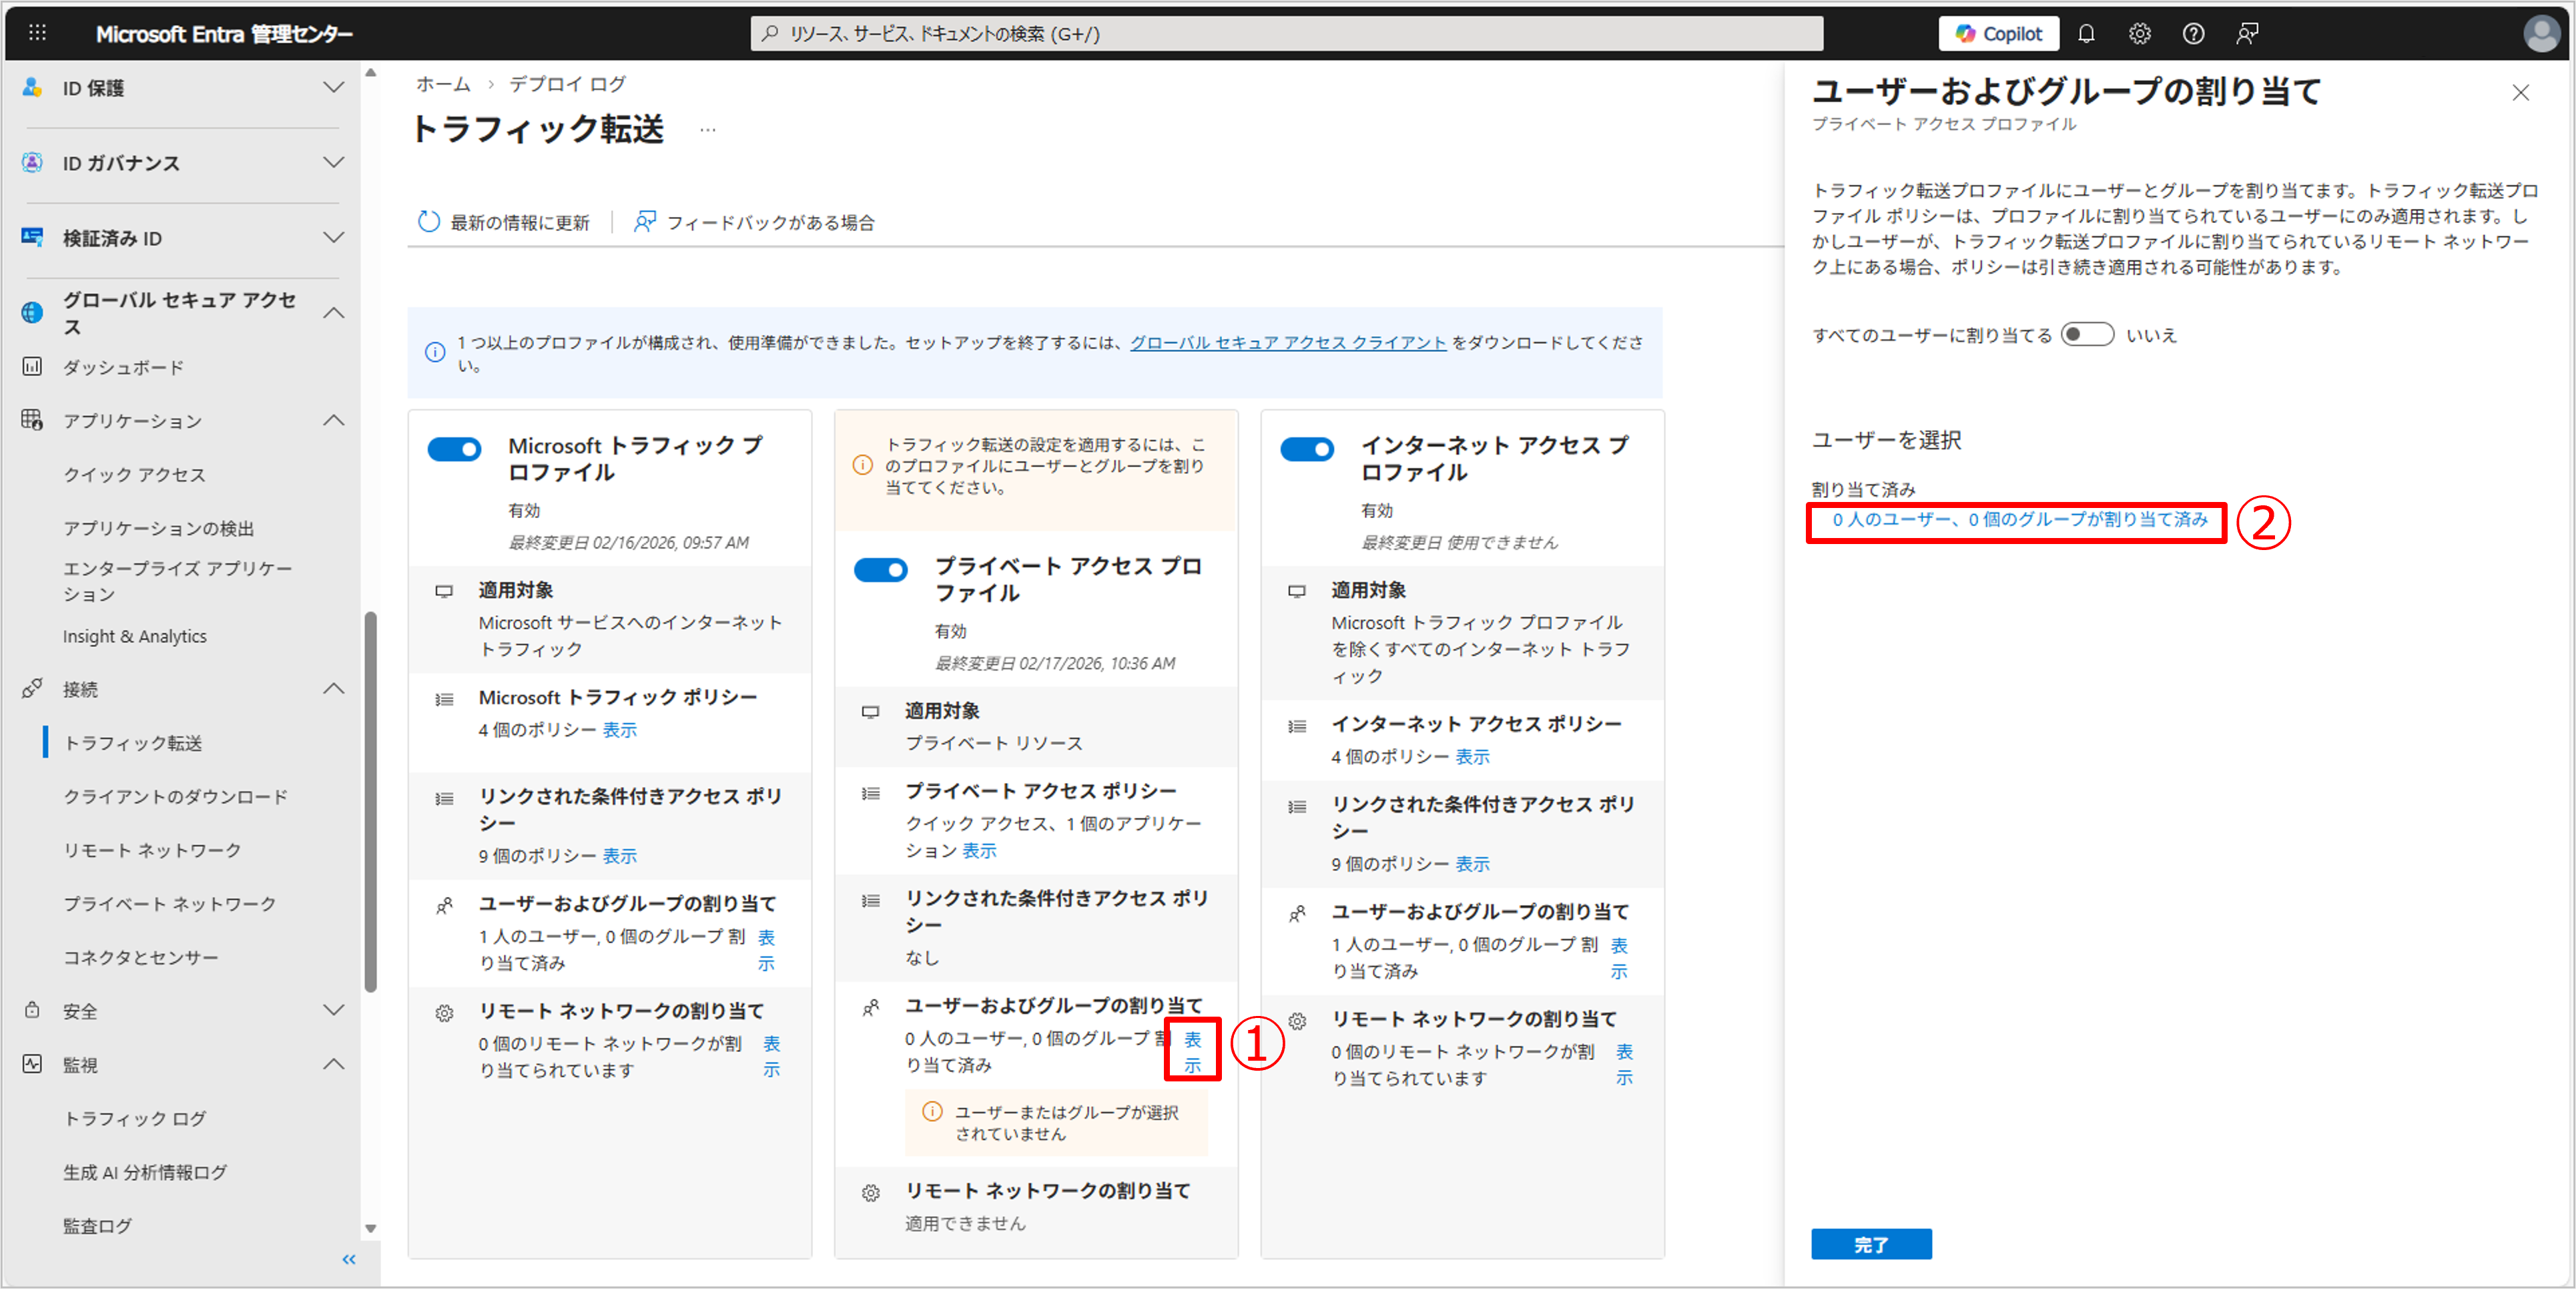Open the settings gear in header
Viewport: 2576px width, 1289px height.
[2139, 33]
